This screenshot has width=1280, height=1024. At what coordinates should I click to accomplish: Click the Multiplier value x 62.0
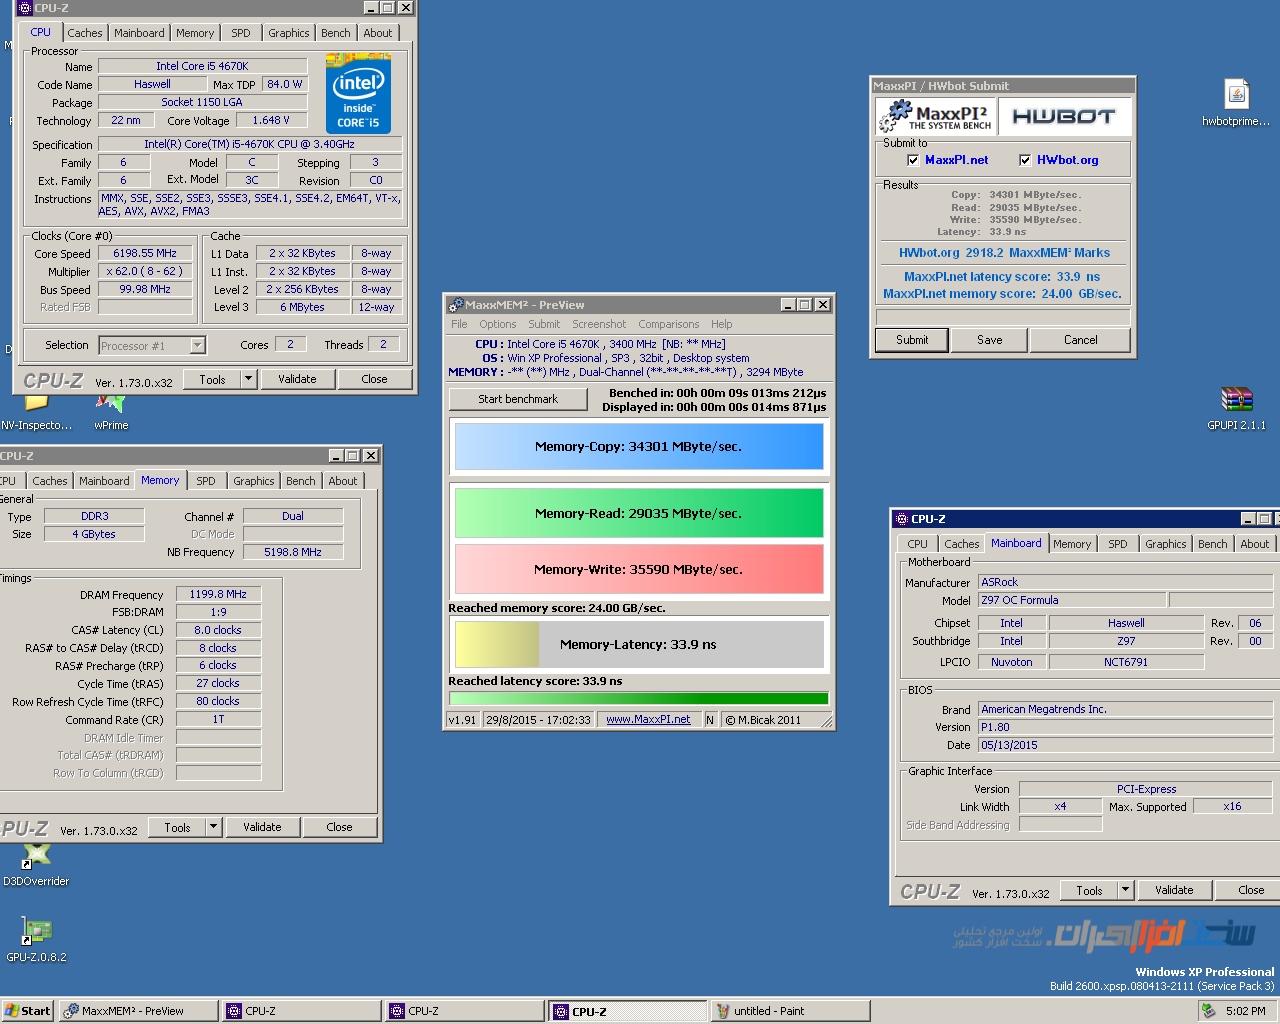[145, 272]
